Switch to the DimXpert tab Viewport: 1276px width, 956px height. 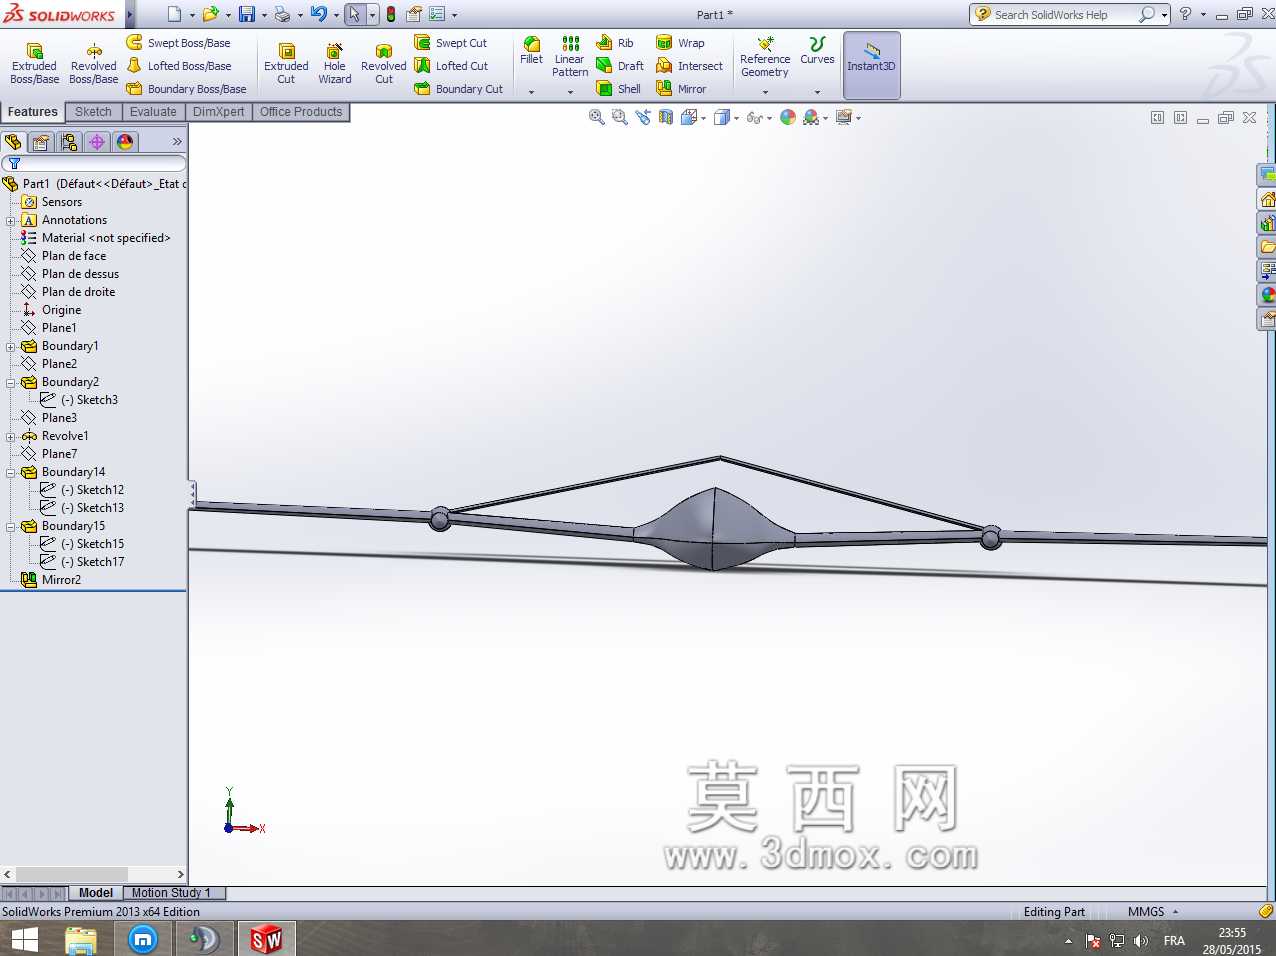(218, 112)
